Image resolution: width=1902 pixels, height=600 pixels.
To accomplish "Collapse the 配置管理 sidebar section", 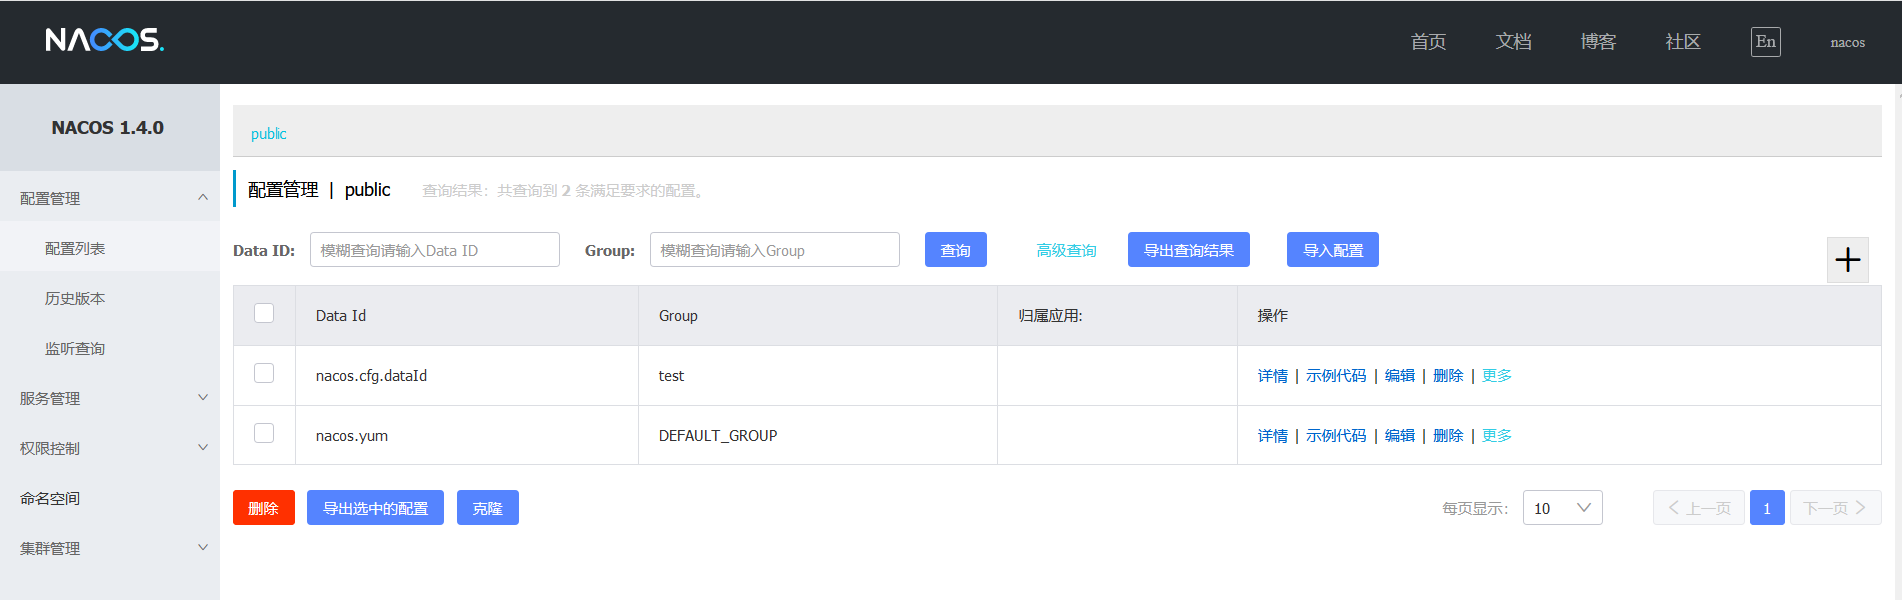I will point(110,198).
